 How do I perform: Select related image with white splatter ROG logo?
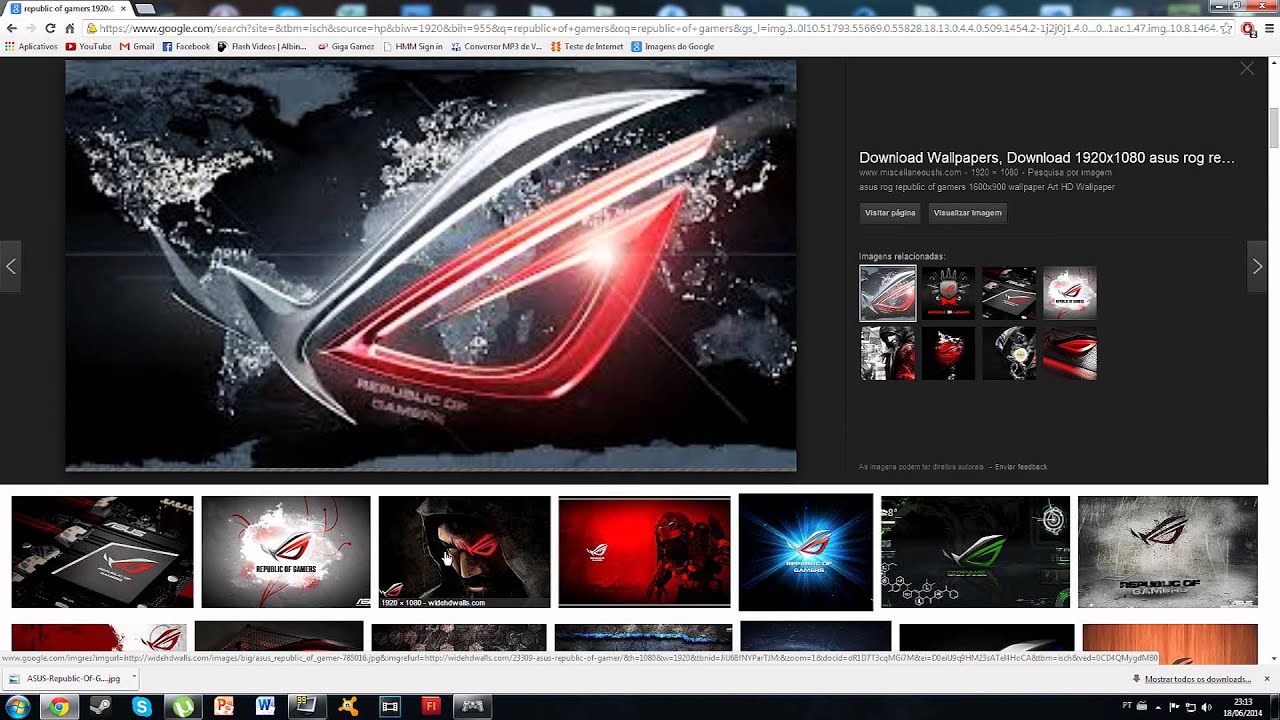coord(1070,293)
